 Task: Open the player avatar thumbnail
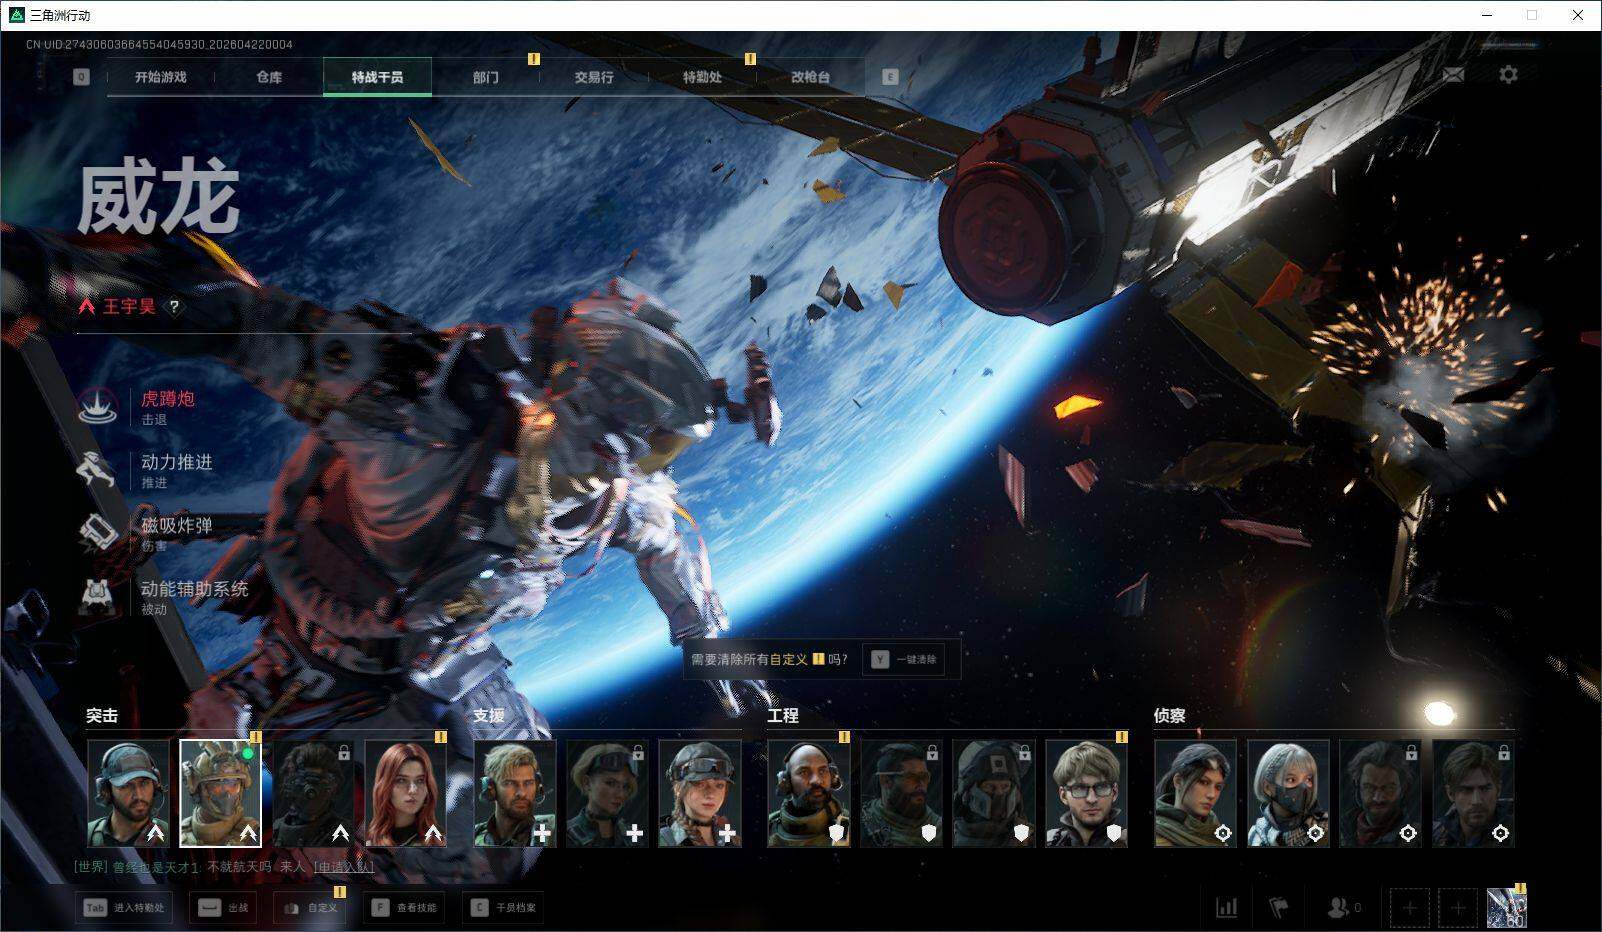(x=1507, y=908)
